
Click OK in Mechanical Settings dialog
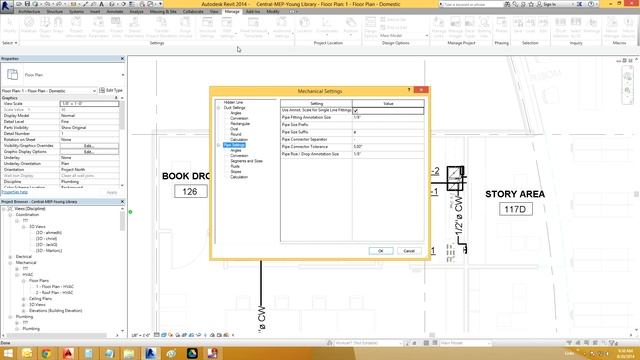pyautogui.click(x=381, y=251)
